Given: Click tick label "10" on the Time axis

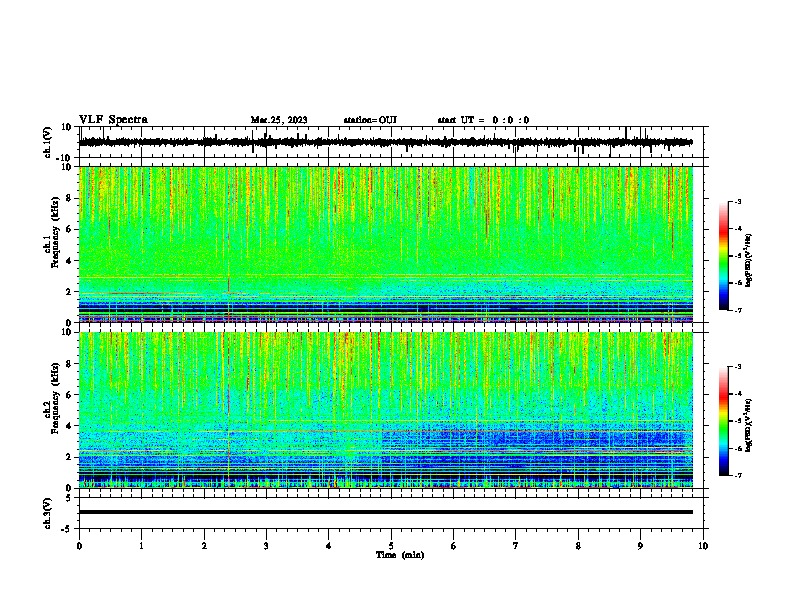Looking at the screenshot, I should [x=703, y=546].
